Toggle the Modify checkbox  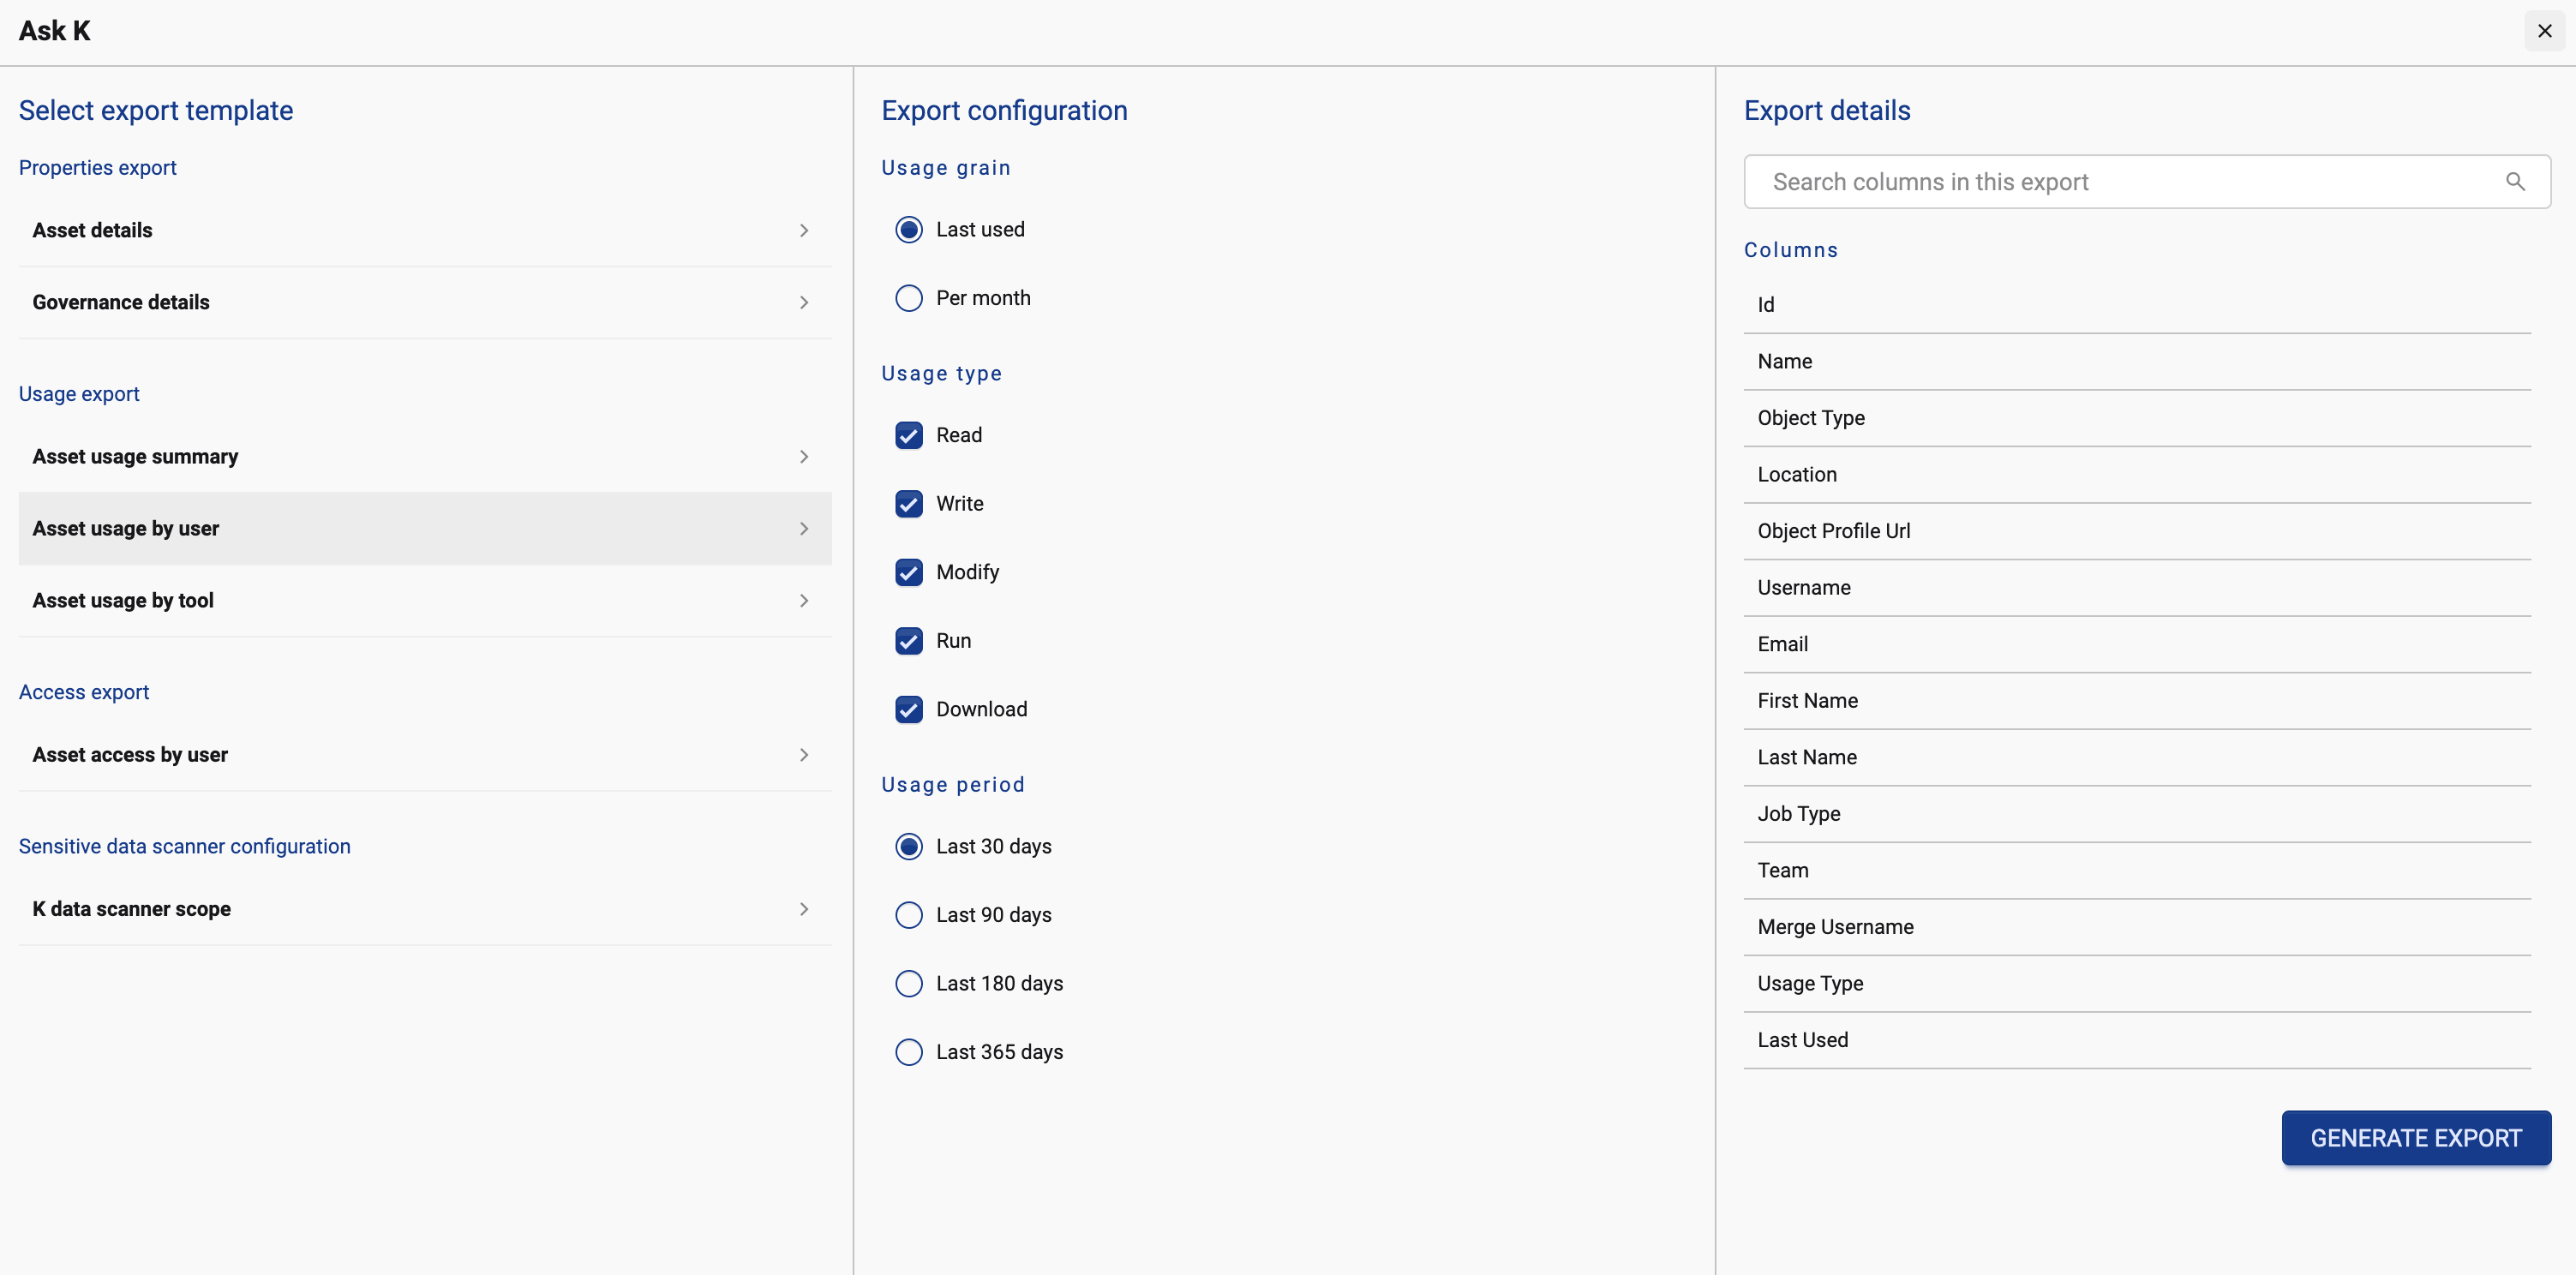tap(908, 572)
